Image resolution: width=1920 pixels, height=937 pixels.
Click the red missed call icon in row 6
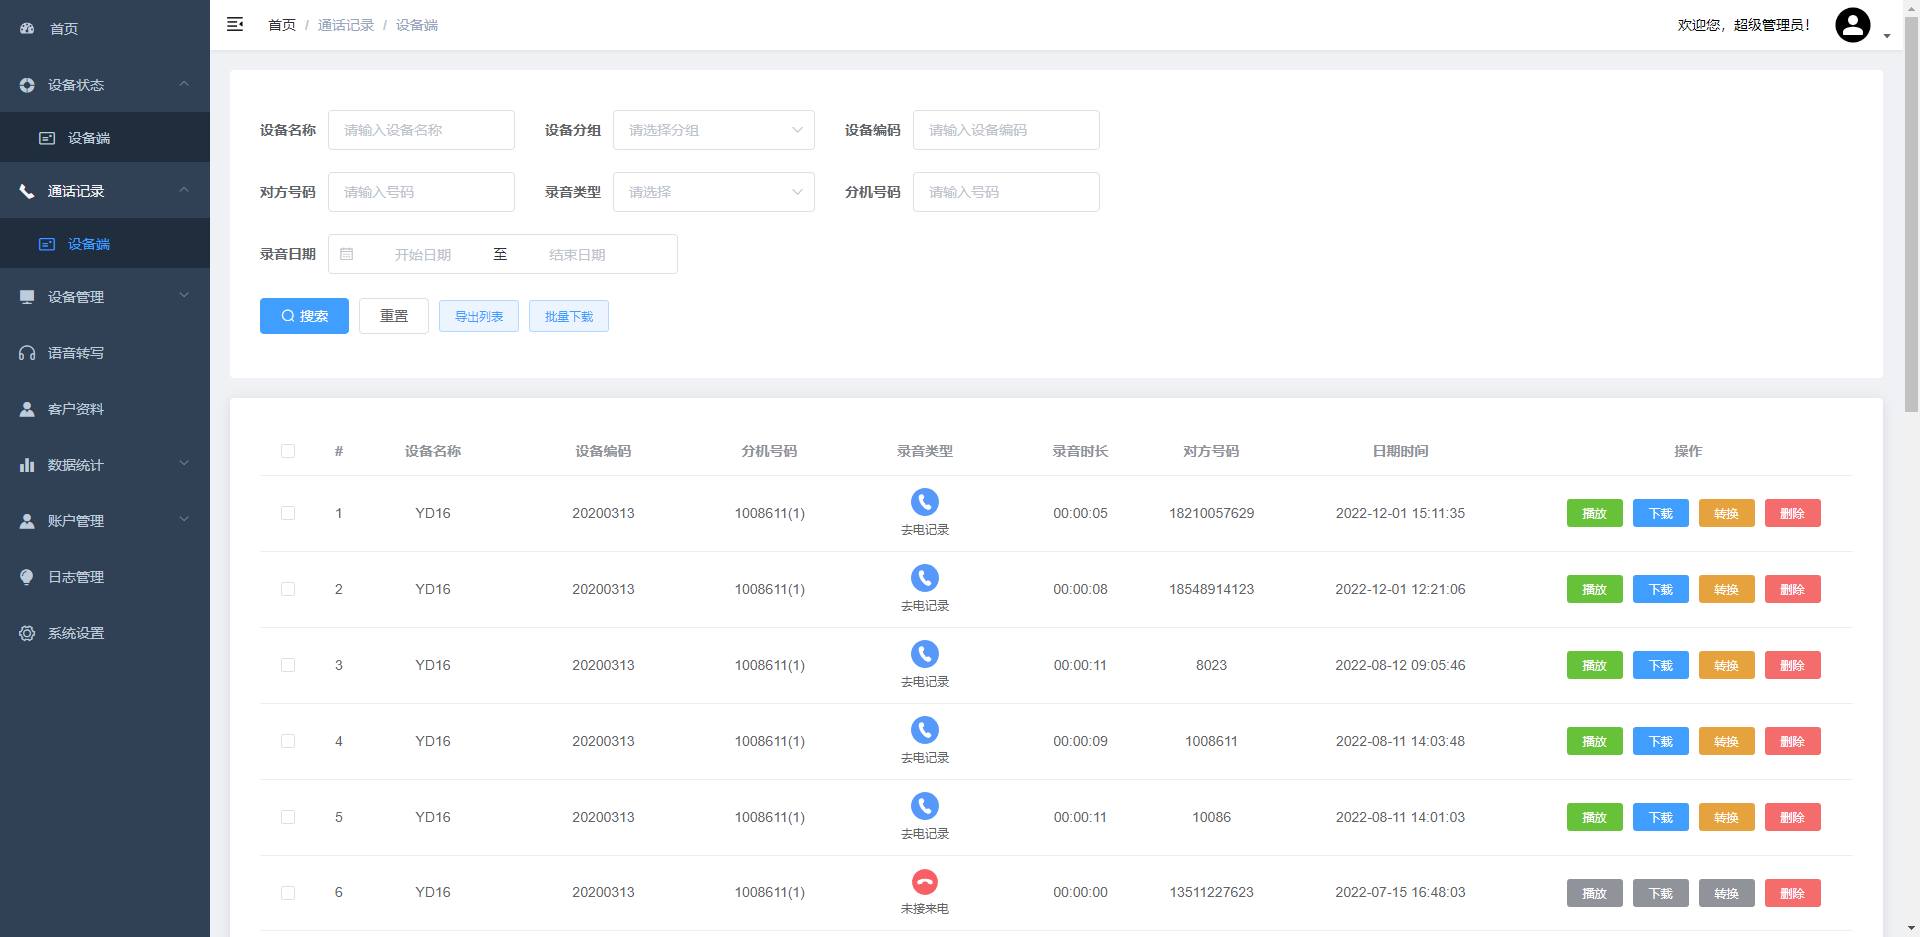click(x=924, y=882)
